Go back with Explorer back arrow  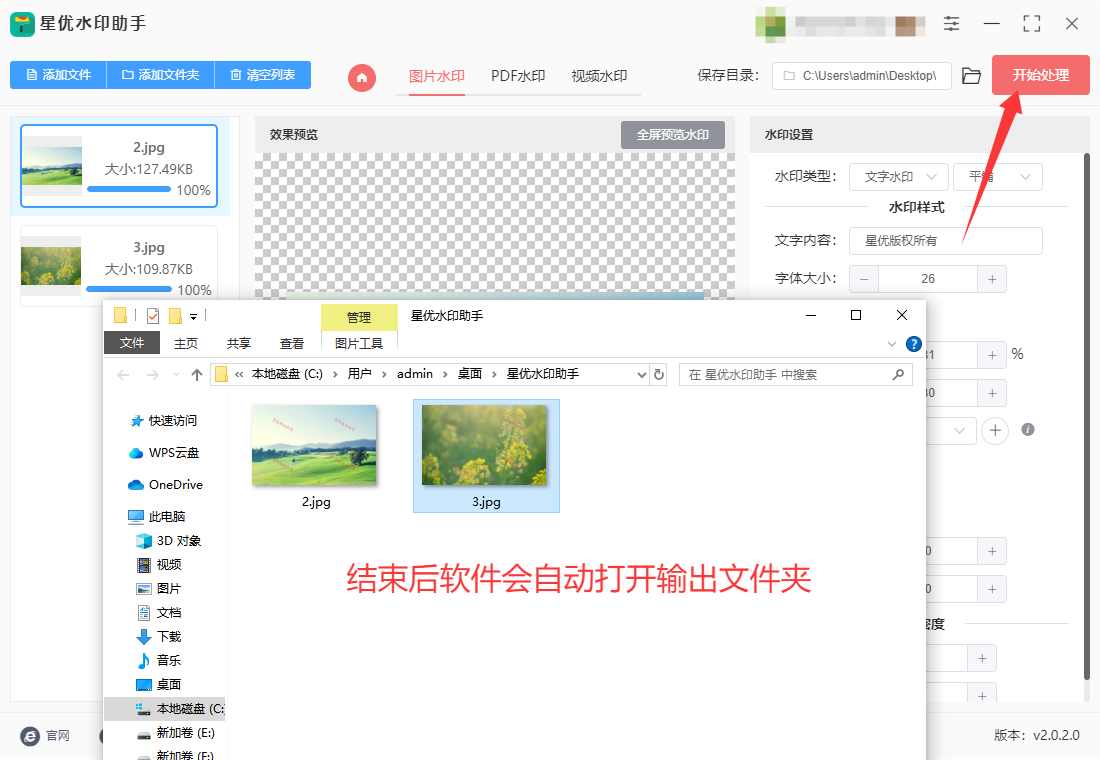point(123,375)
